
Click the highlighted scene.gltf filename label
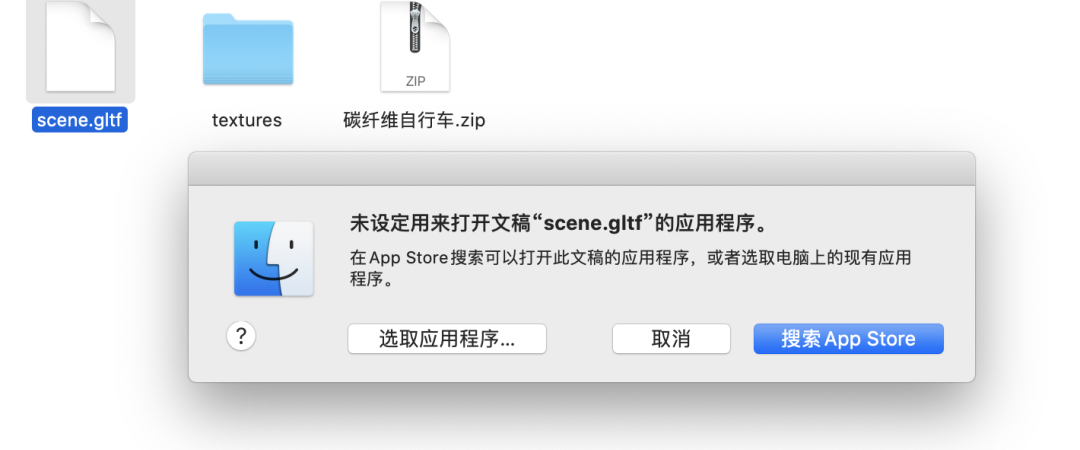point(80,120)
